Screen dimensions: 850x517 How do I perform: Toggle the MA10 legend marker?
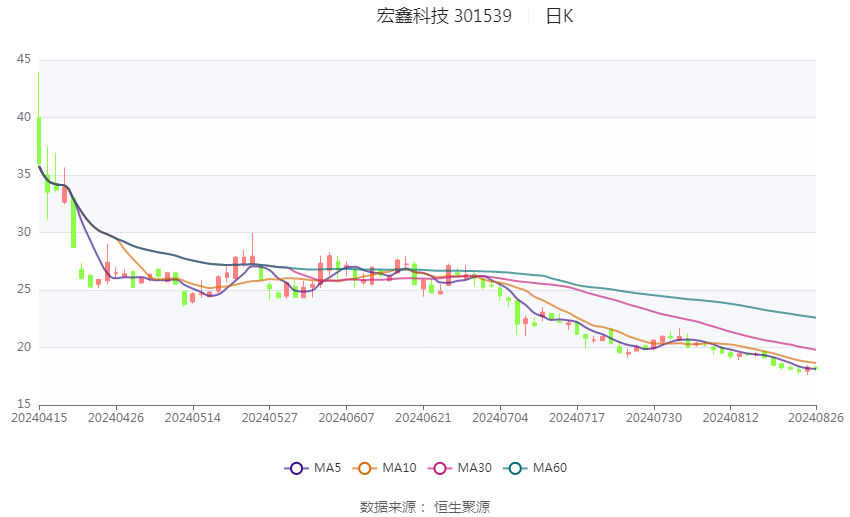pos(364,468)
